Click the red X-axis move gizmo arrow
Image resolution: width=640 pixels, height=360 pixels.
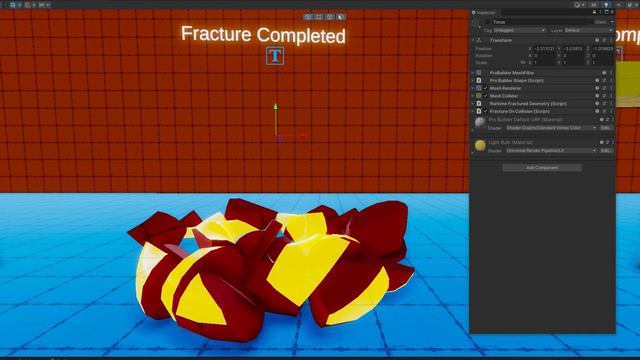(x=302, y=134)
